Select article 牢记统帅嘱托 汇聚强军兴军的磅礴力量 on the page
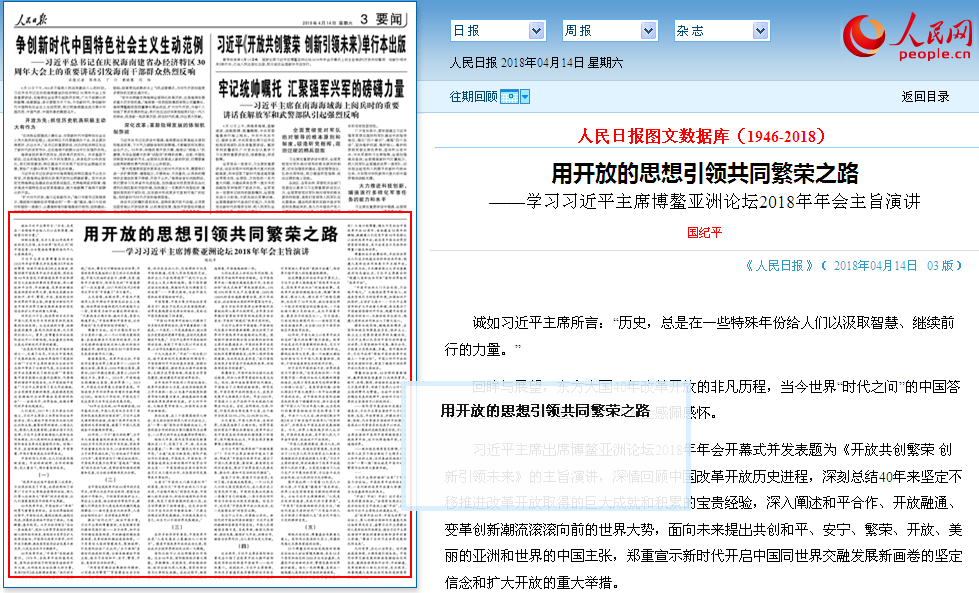This screenshot has width=979, height=593. click(x=312, y=89)
